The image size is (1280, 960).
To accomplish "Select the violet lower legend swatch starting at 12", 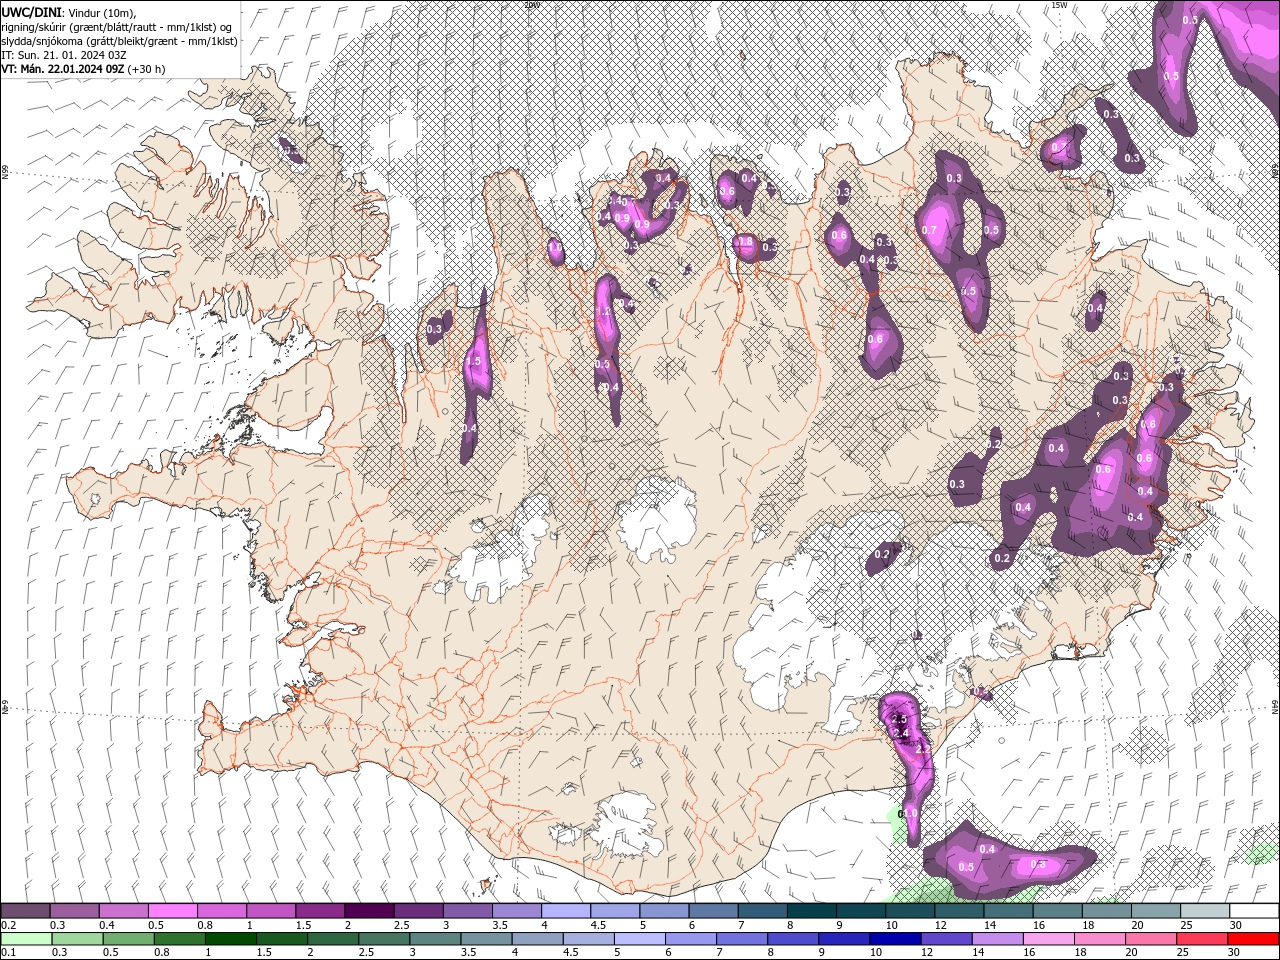I will [946, 939].
